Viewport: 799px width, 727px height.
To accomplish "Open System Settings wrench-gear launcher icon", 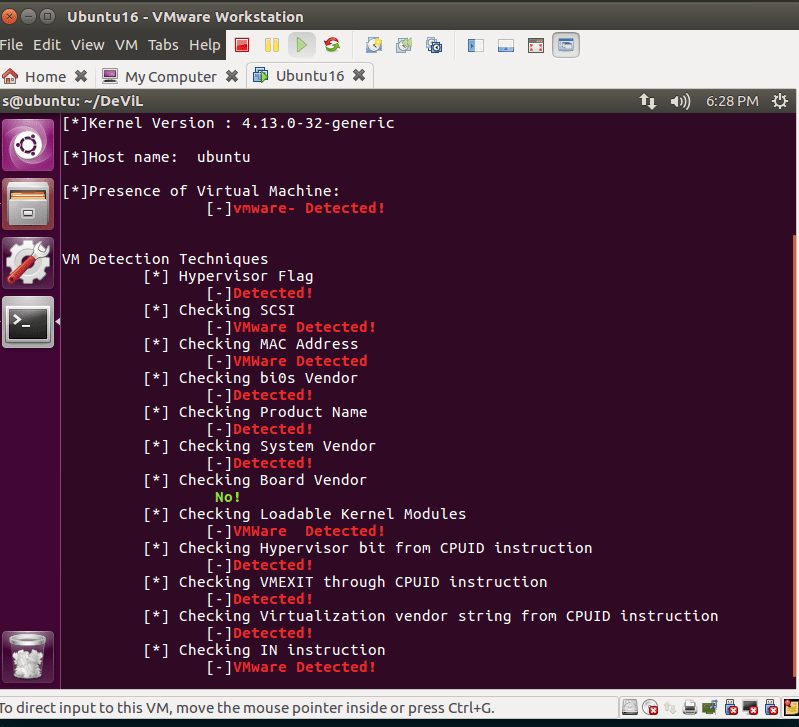I will coord(28,263).
